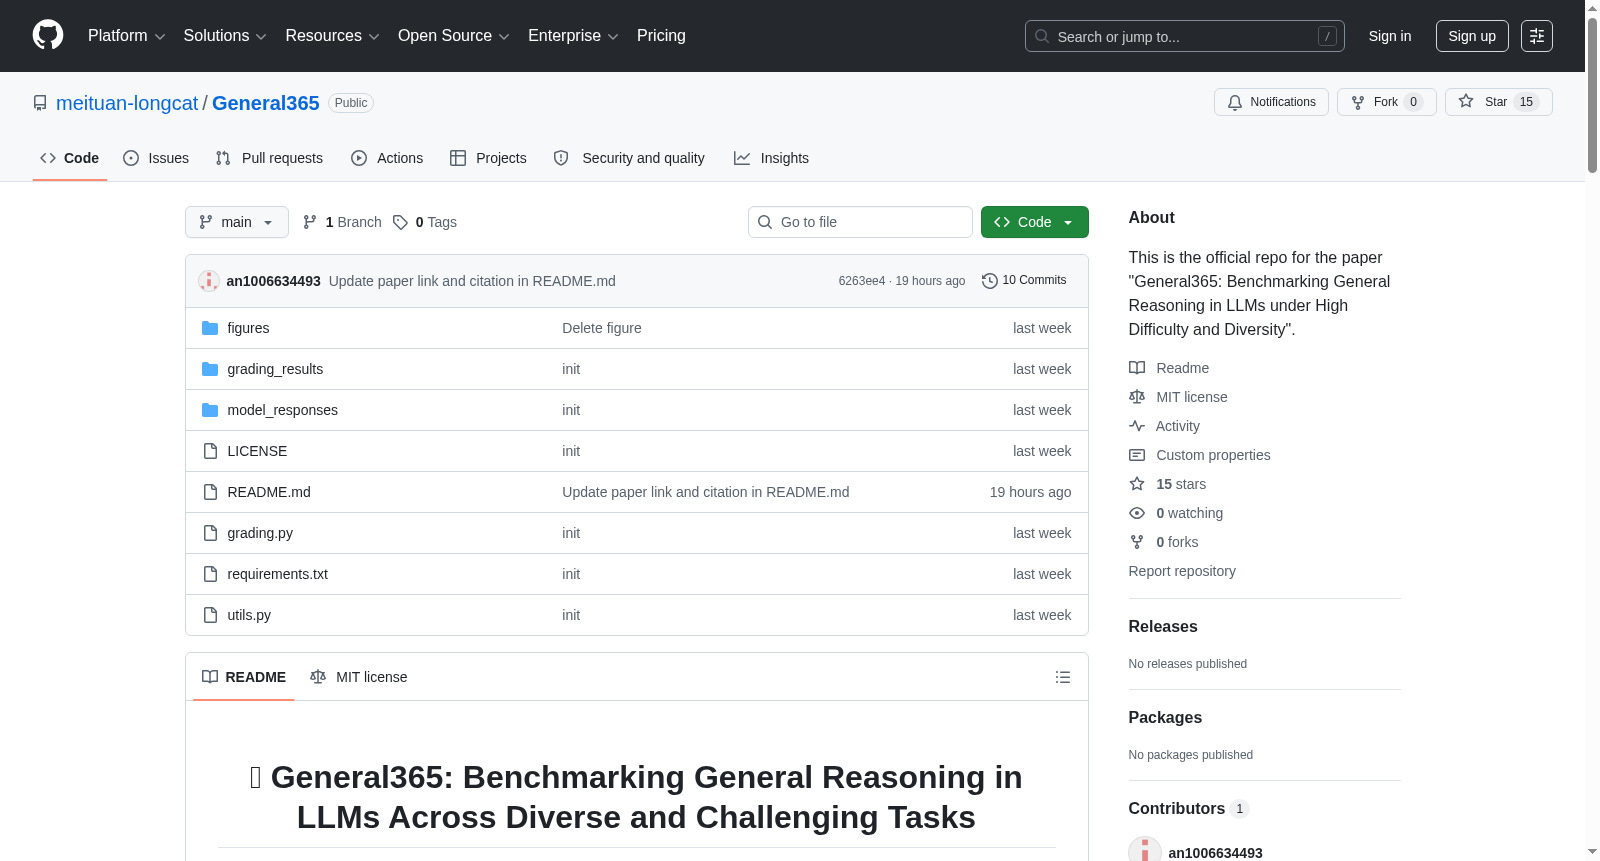Open the requirements.txt file link
1600x861 pixels.
pos(278,574)
